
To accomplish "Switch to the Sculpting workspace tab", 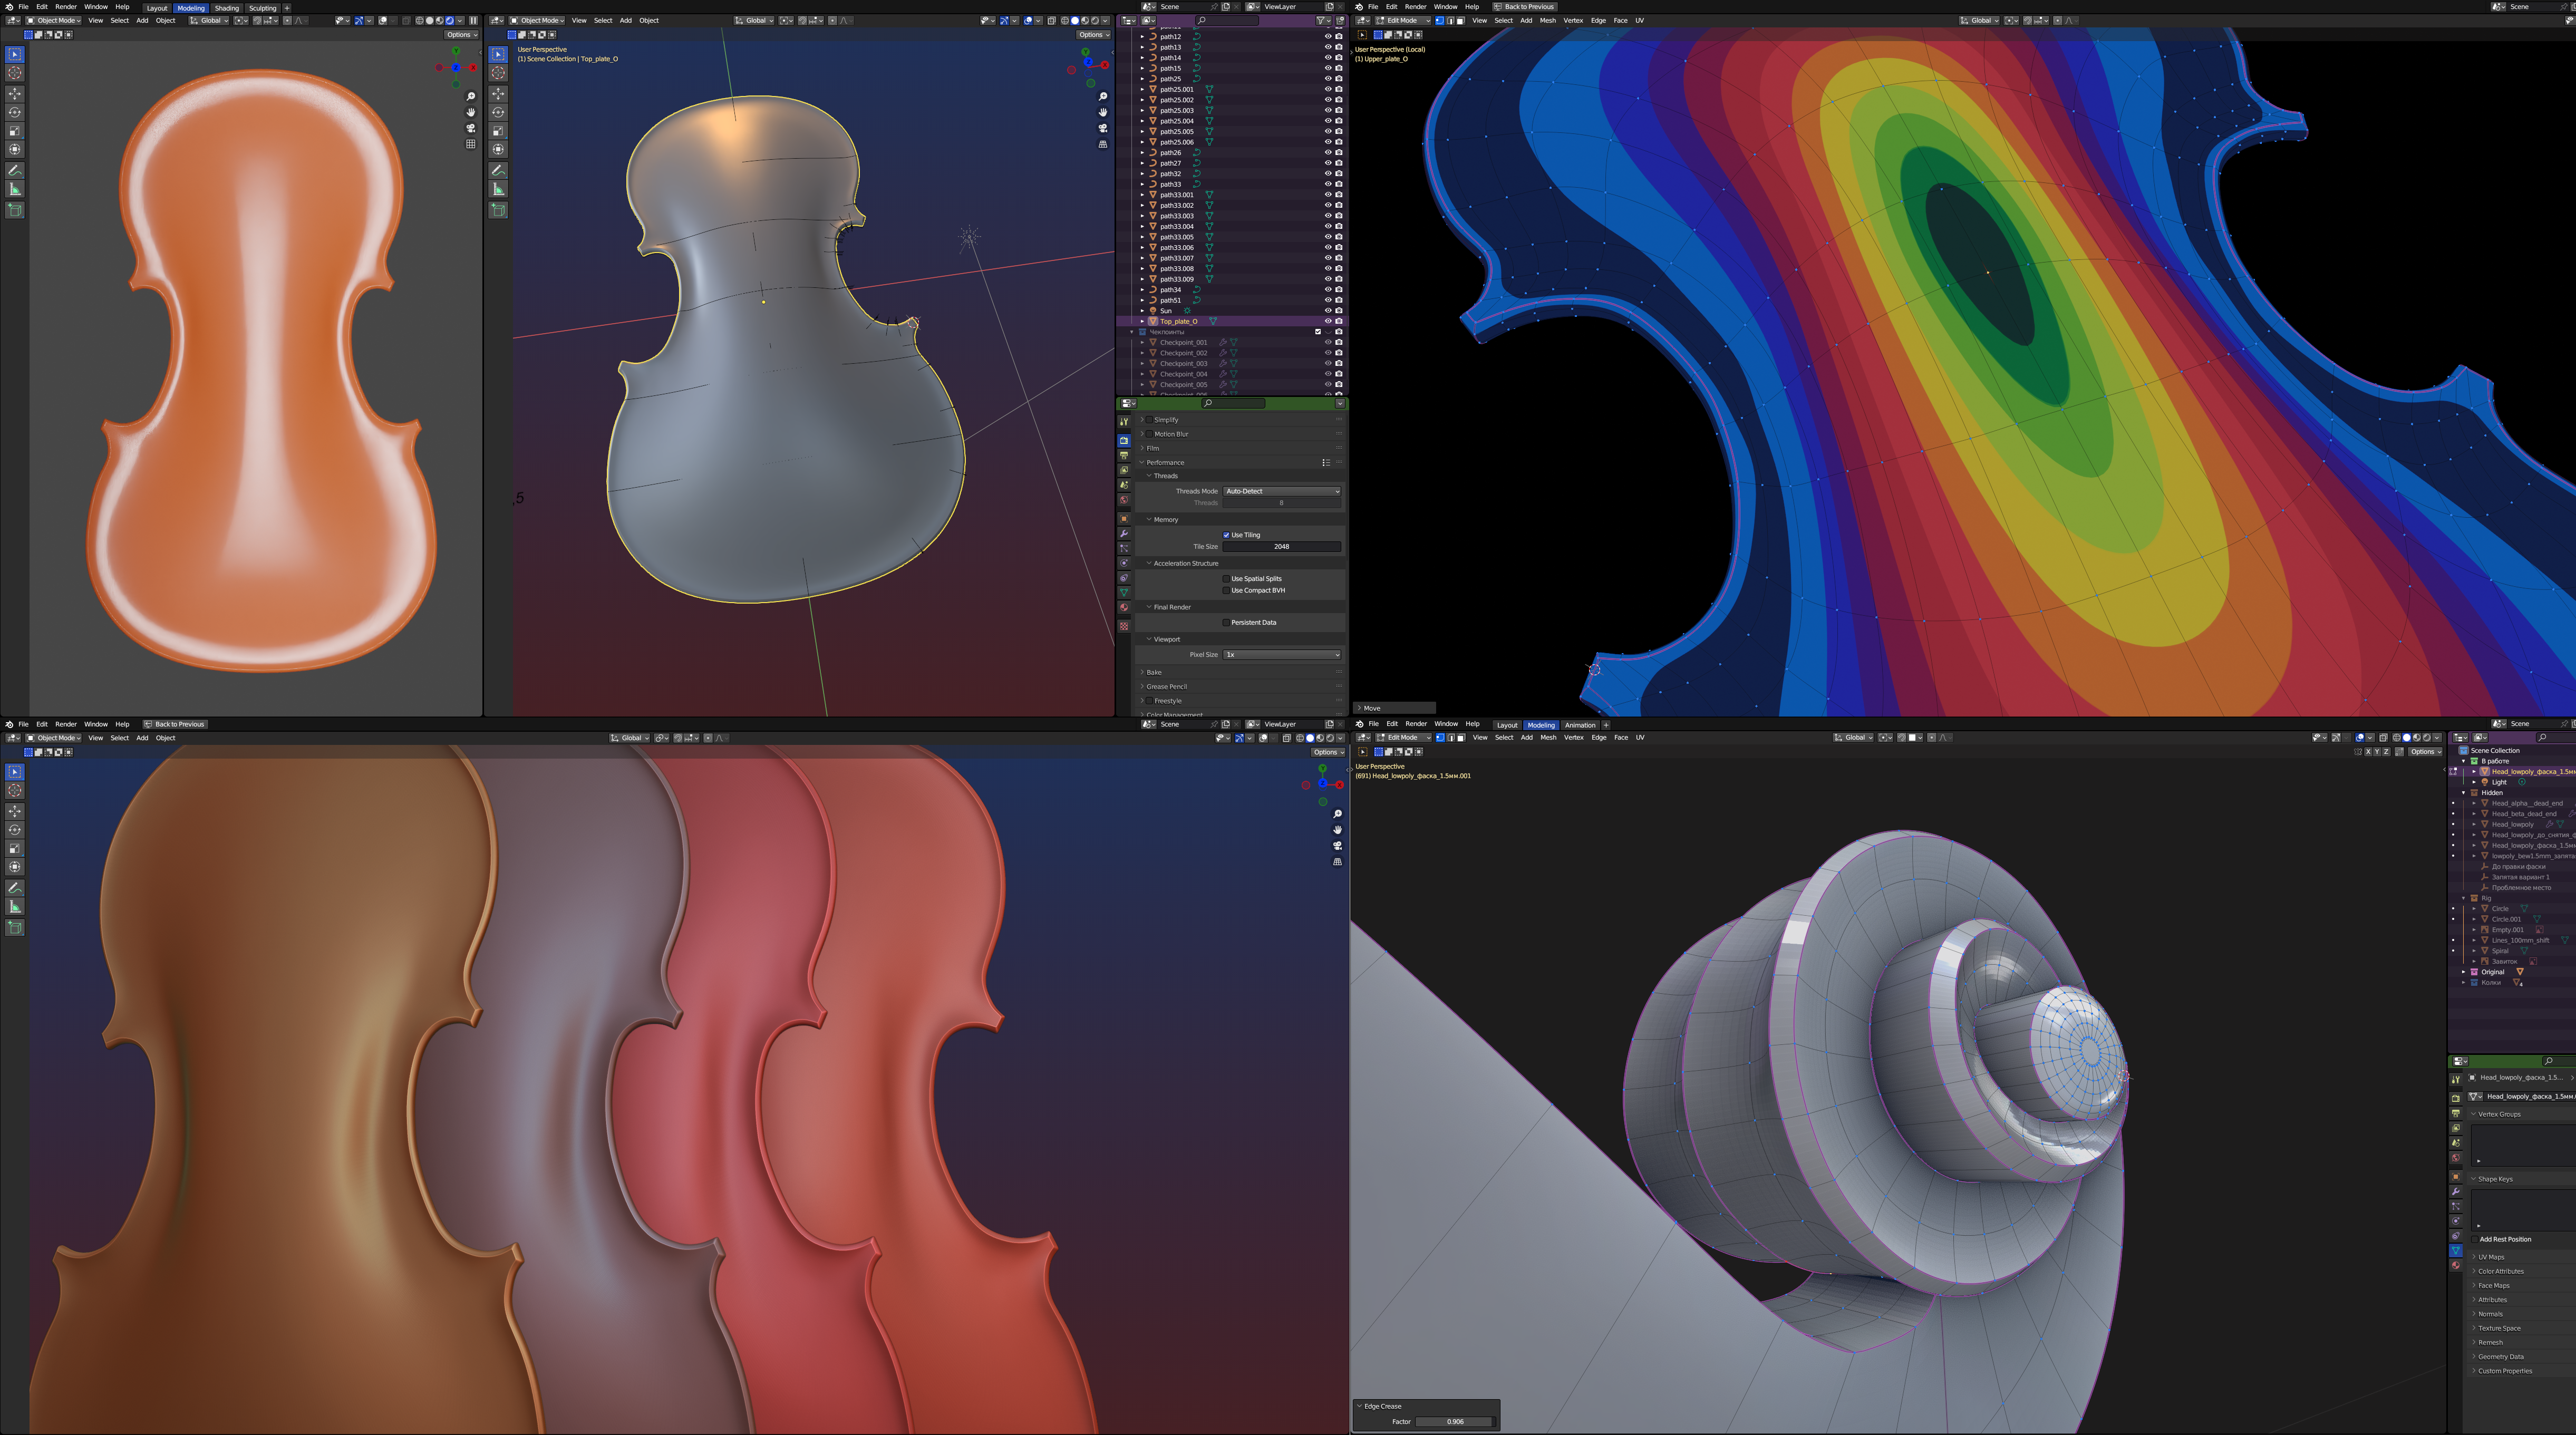I will pos(262,8).
